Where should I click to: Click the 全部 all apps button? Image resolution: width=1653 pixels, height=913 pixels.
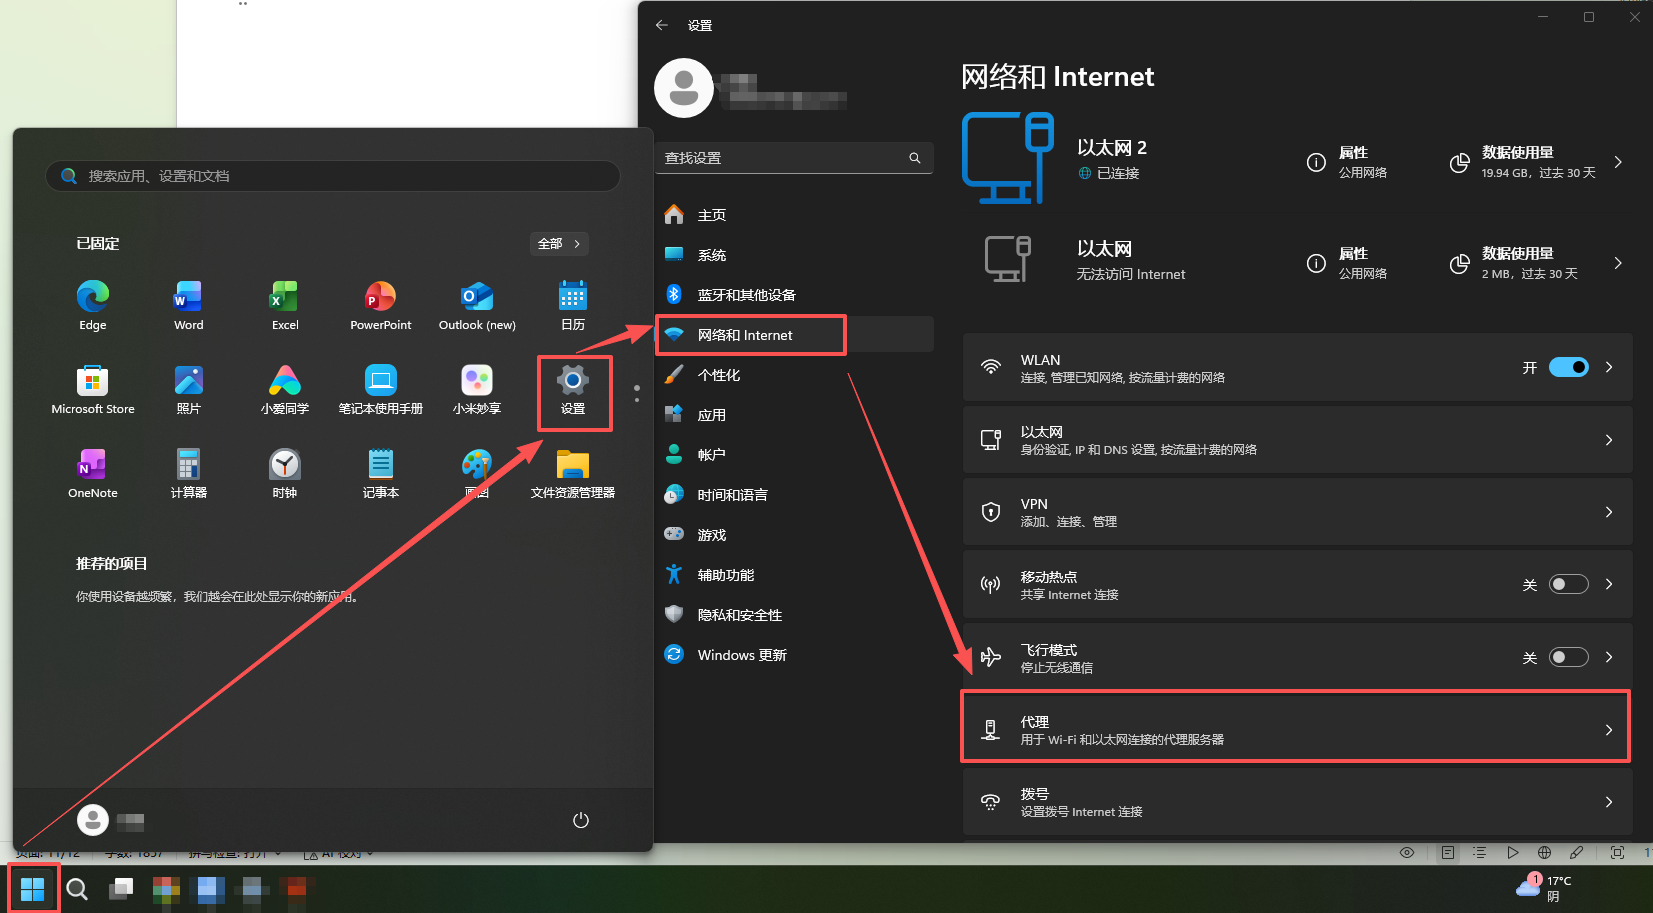click(x=558, y=244)
